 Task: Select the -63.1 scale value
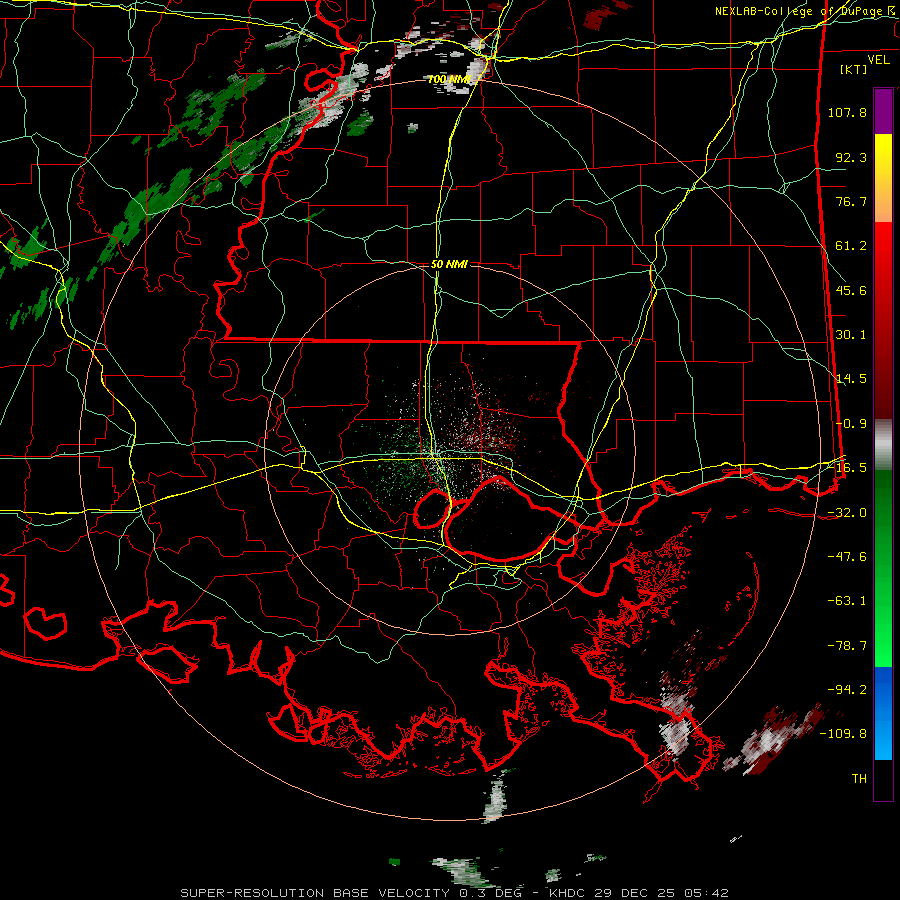point(847,601)
